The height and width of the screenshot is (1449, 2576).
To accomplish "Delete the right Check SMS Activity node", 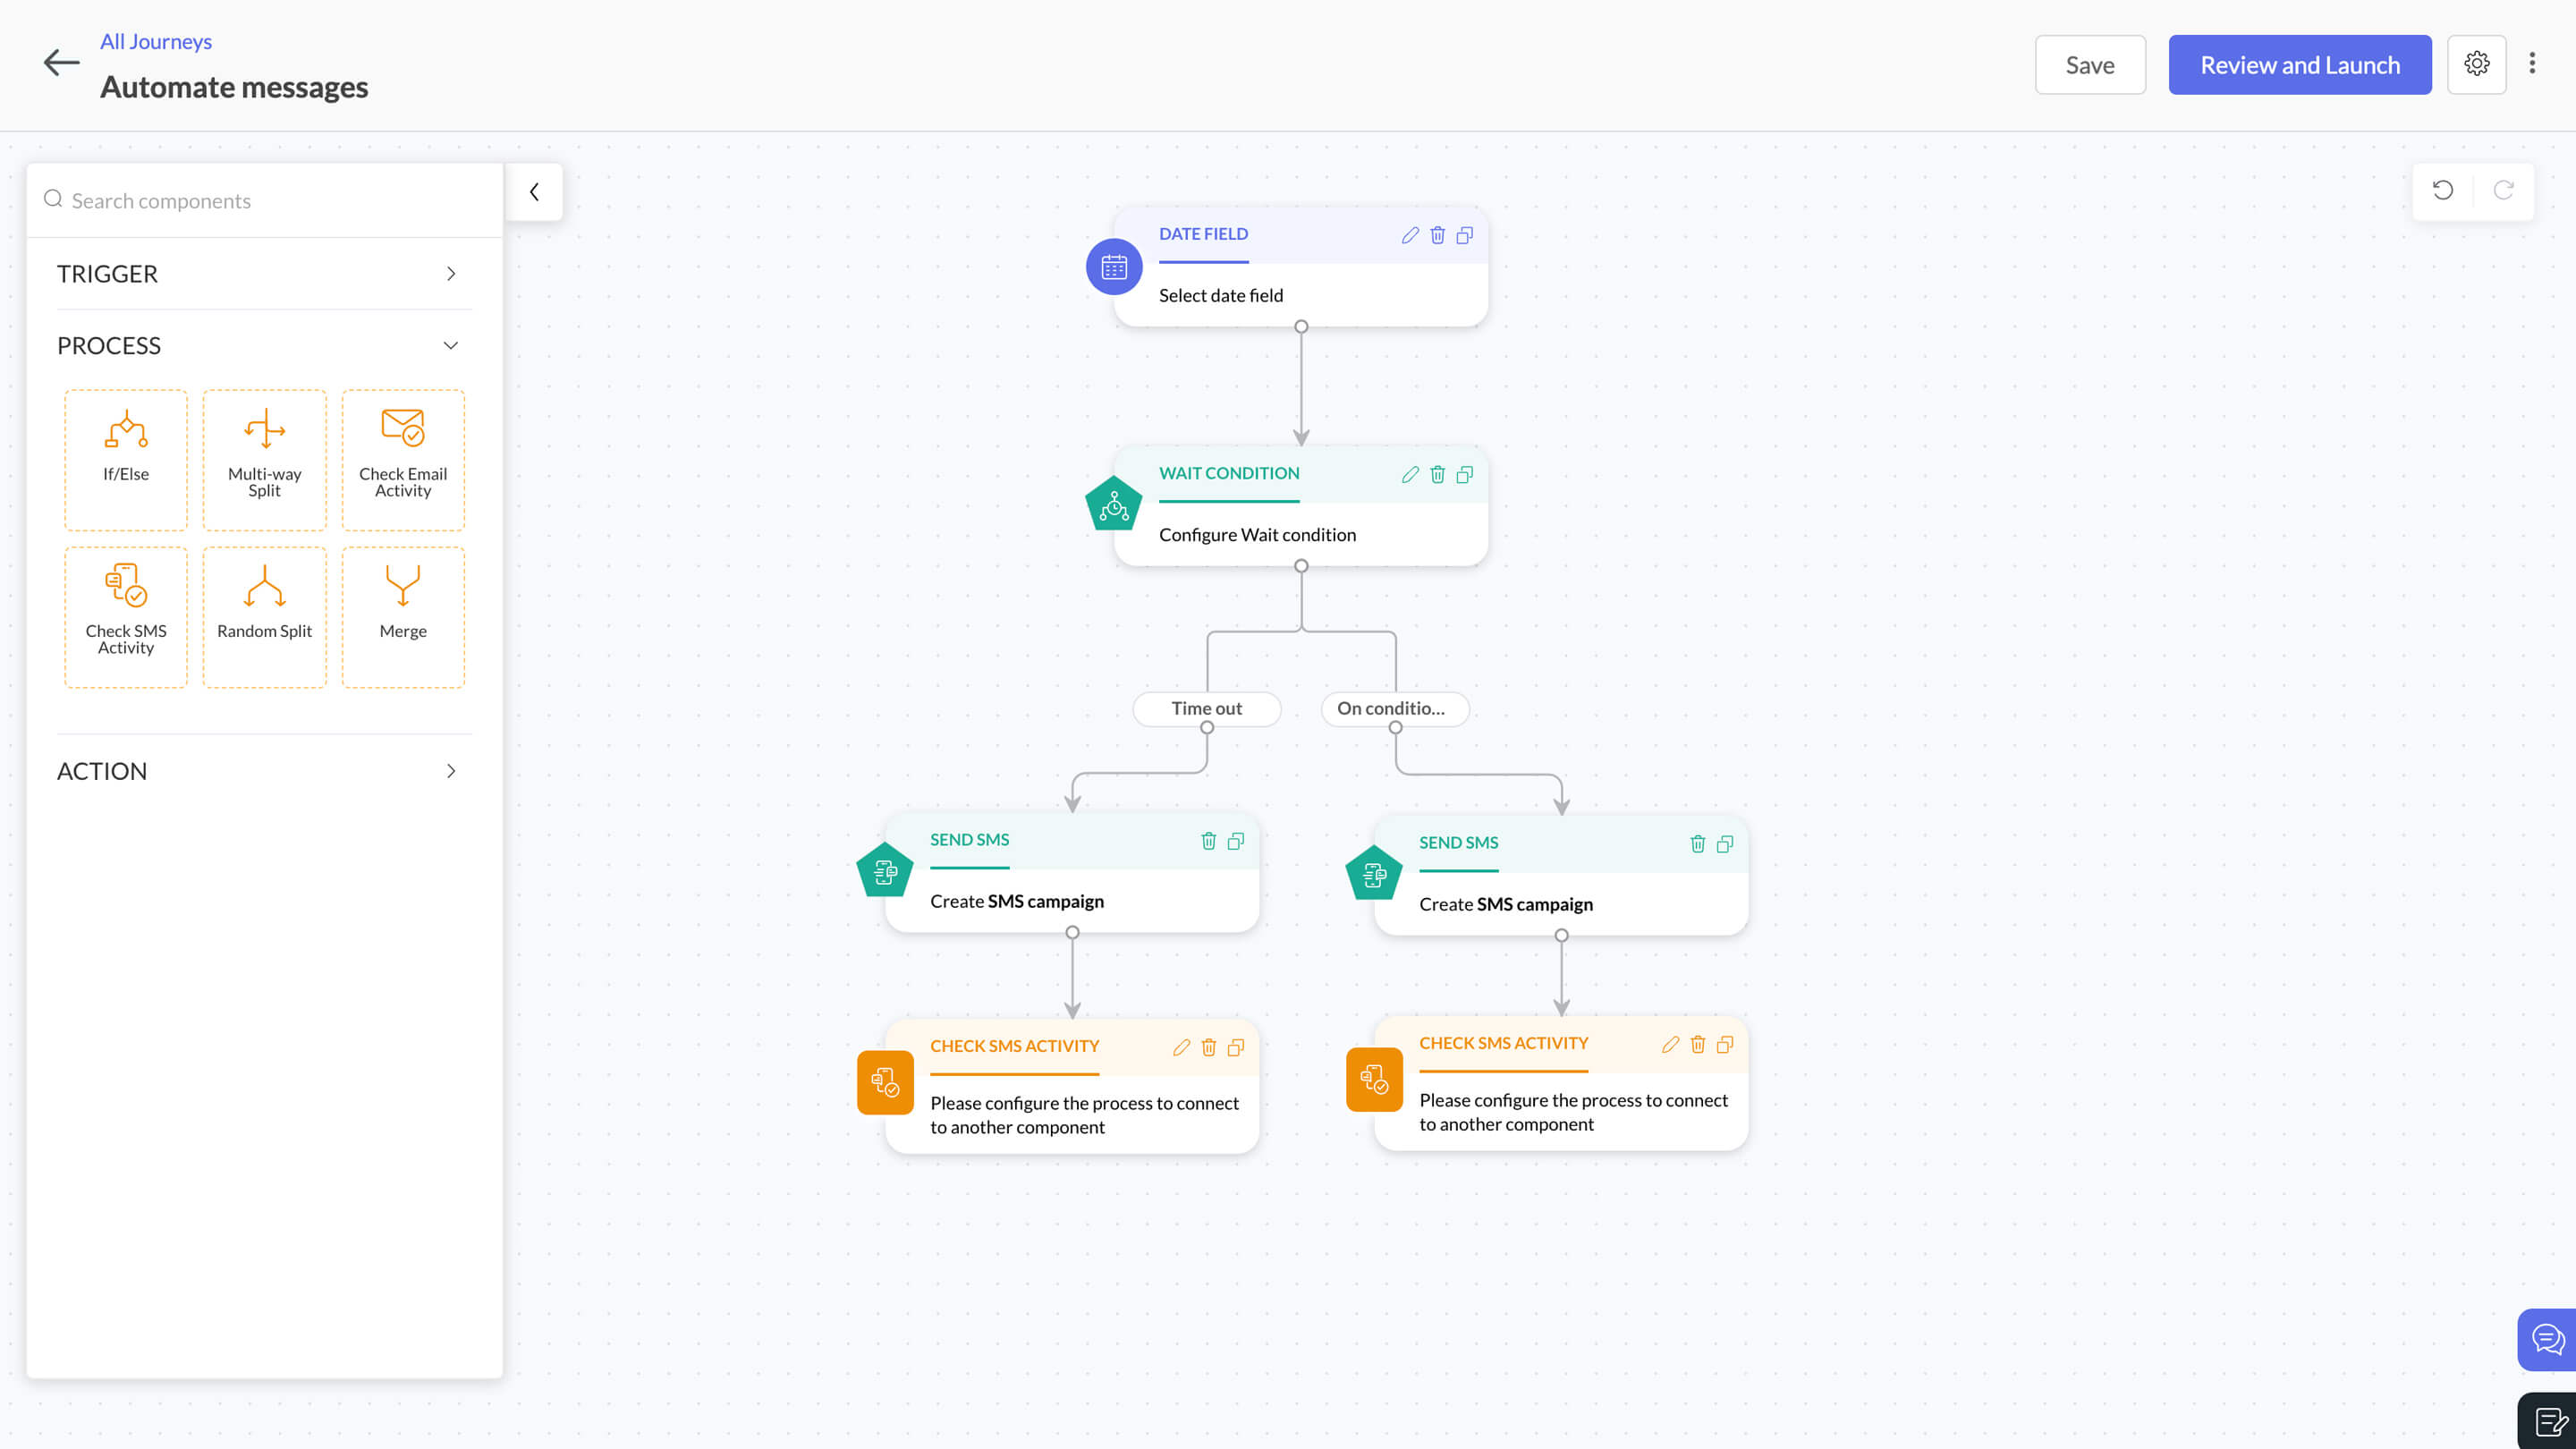I will pos(1697,1044).
